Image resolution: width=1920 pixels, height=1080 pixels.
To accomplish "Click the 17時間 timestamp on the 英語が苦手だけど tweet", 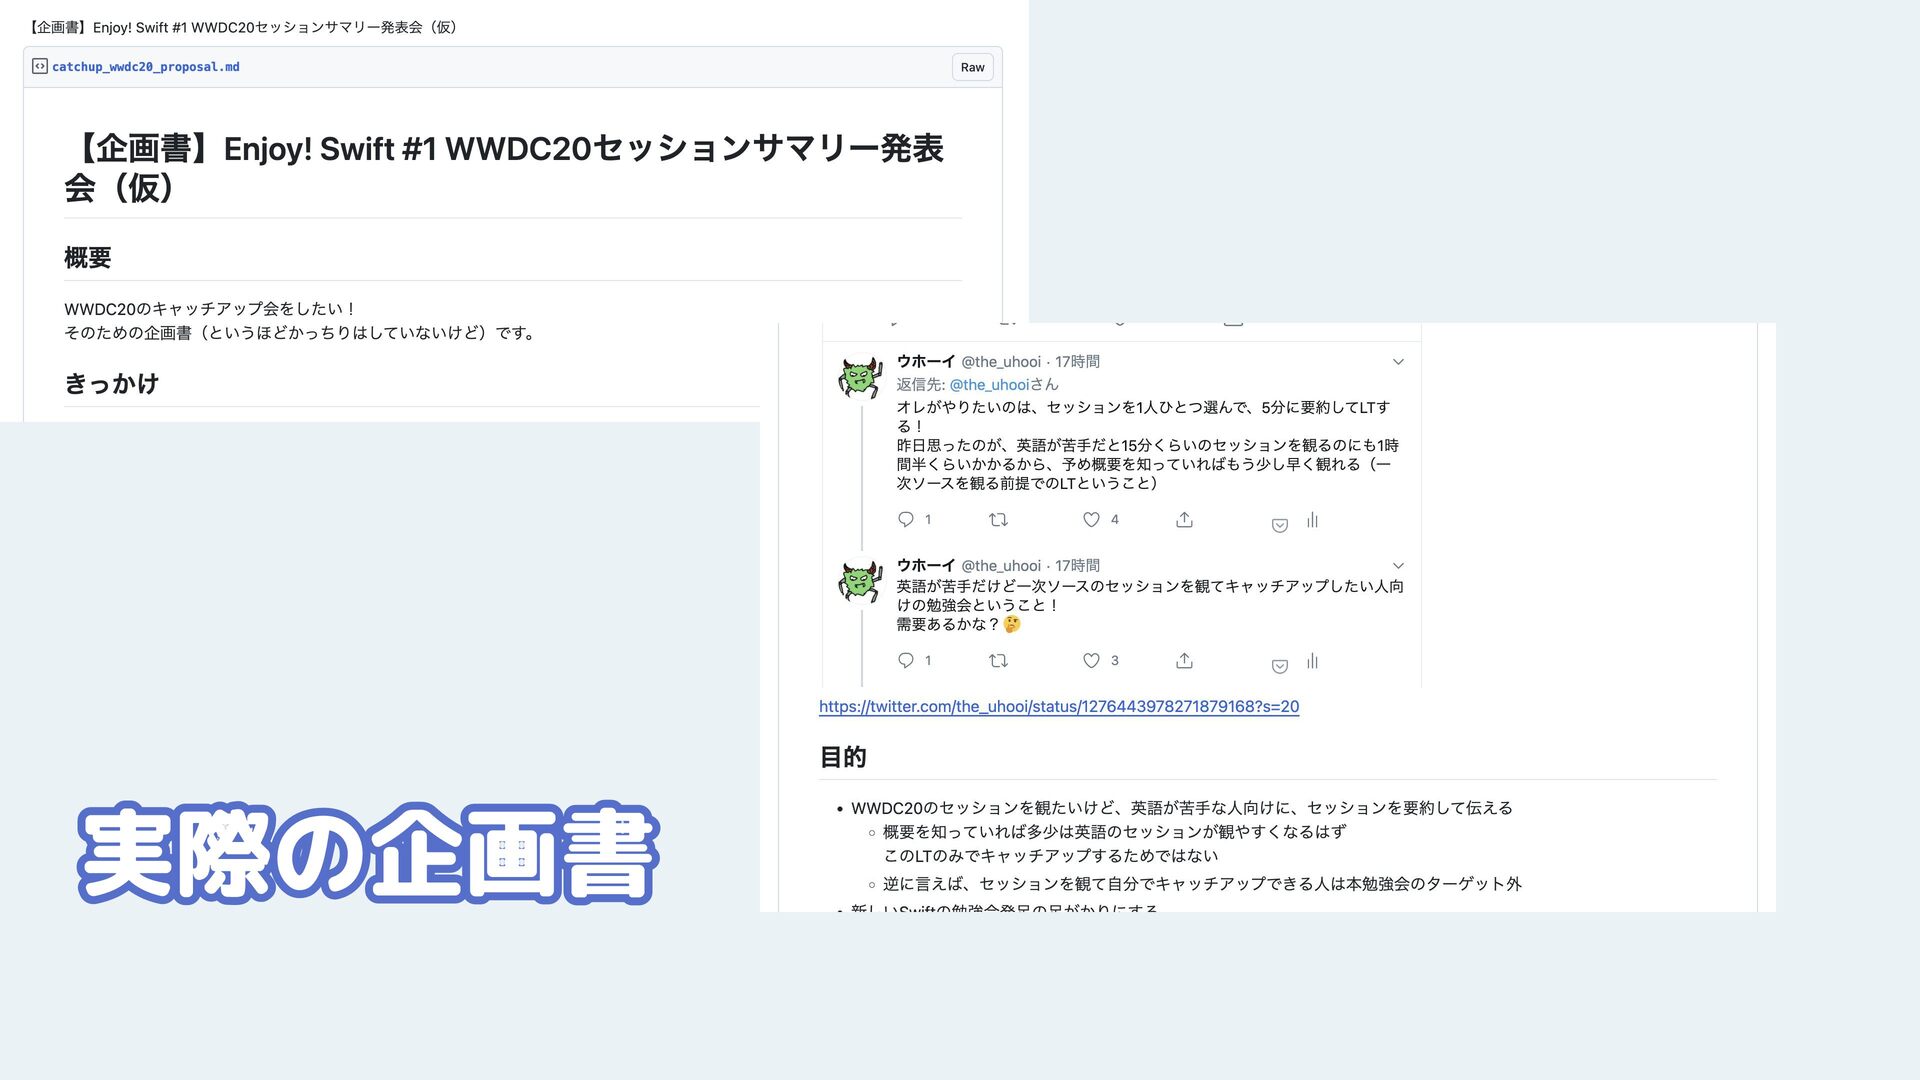I will pos(1077,566).
